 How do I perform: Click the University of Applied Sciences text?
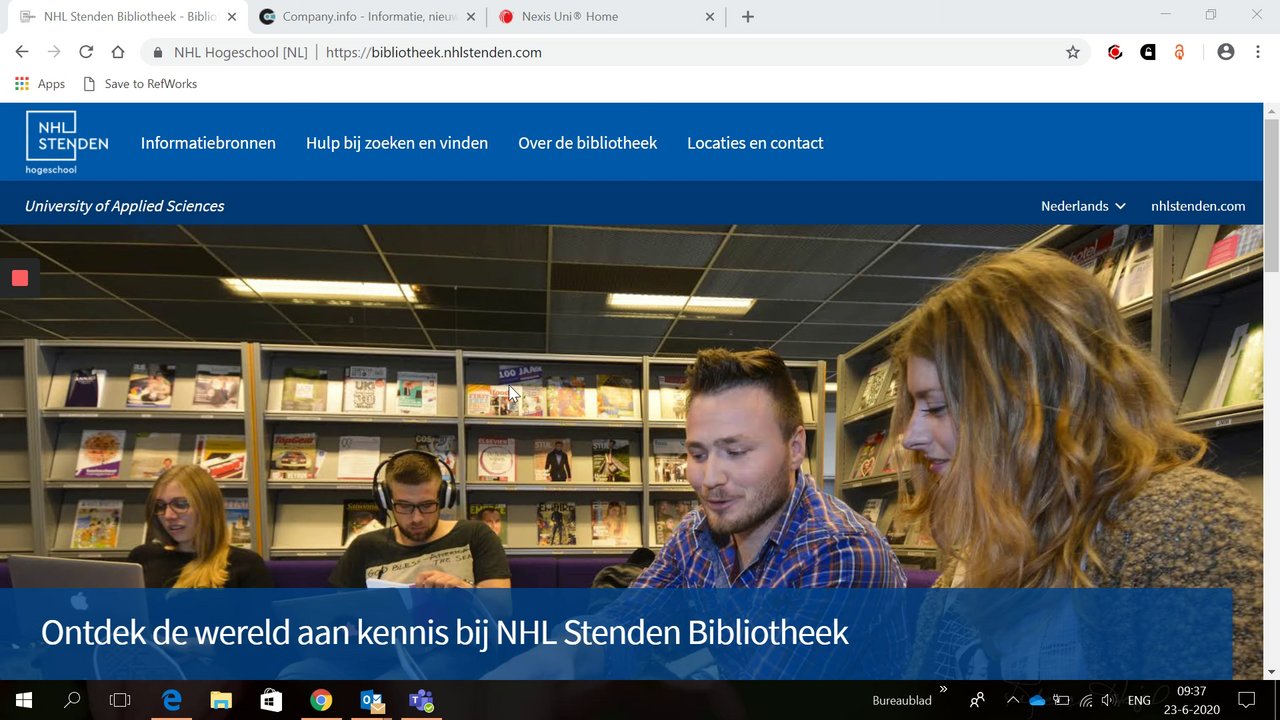124,206
